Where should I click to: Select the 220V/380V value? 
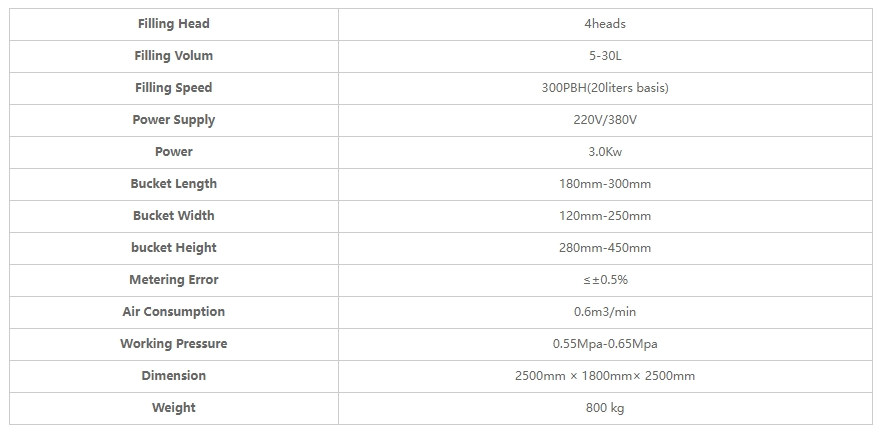(605, 120)
